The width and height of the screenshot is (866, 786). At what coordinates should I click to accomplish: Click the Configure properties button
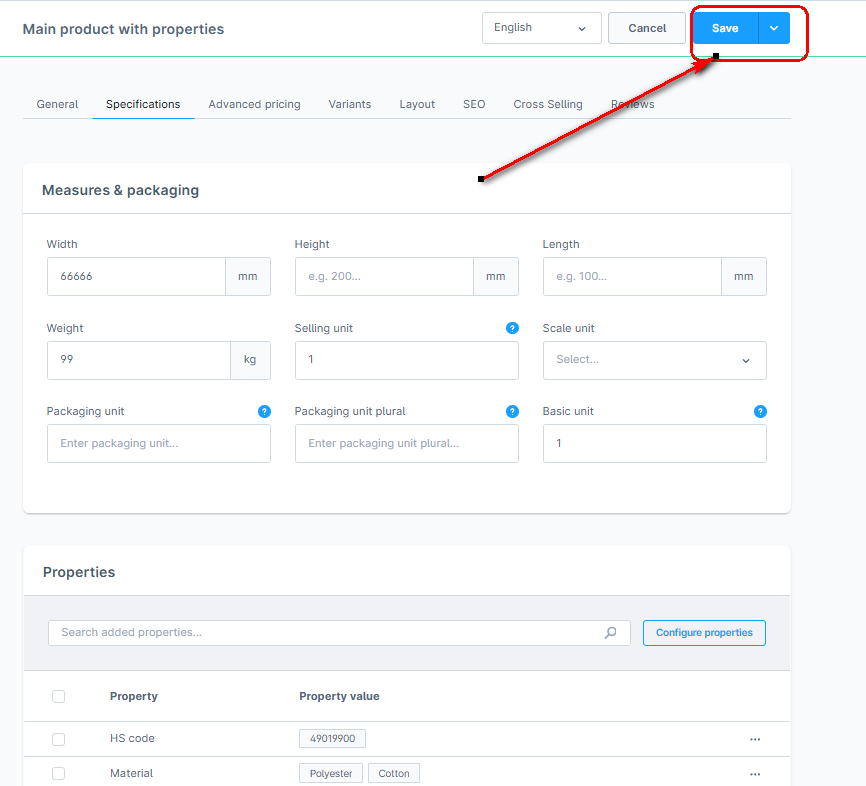704,633
